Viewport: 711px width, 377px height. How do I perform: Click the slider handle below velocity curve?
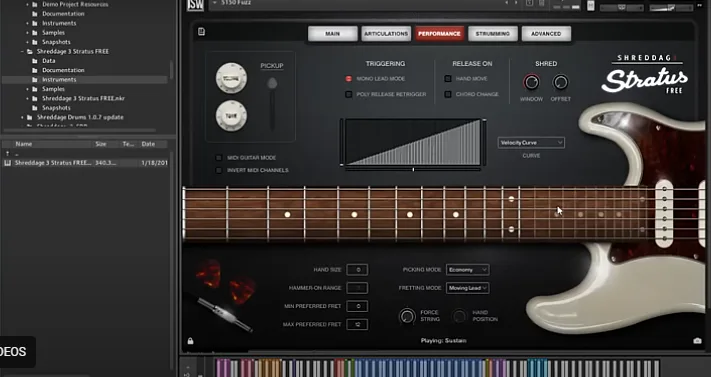tap(413, 170)
